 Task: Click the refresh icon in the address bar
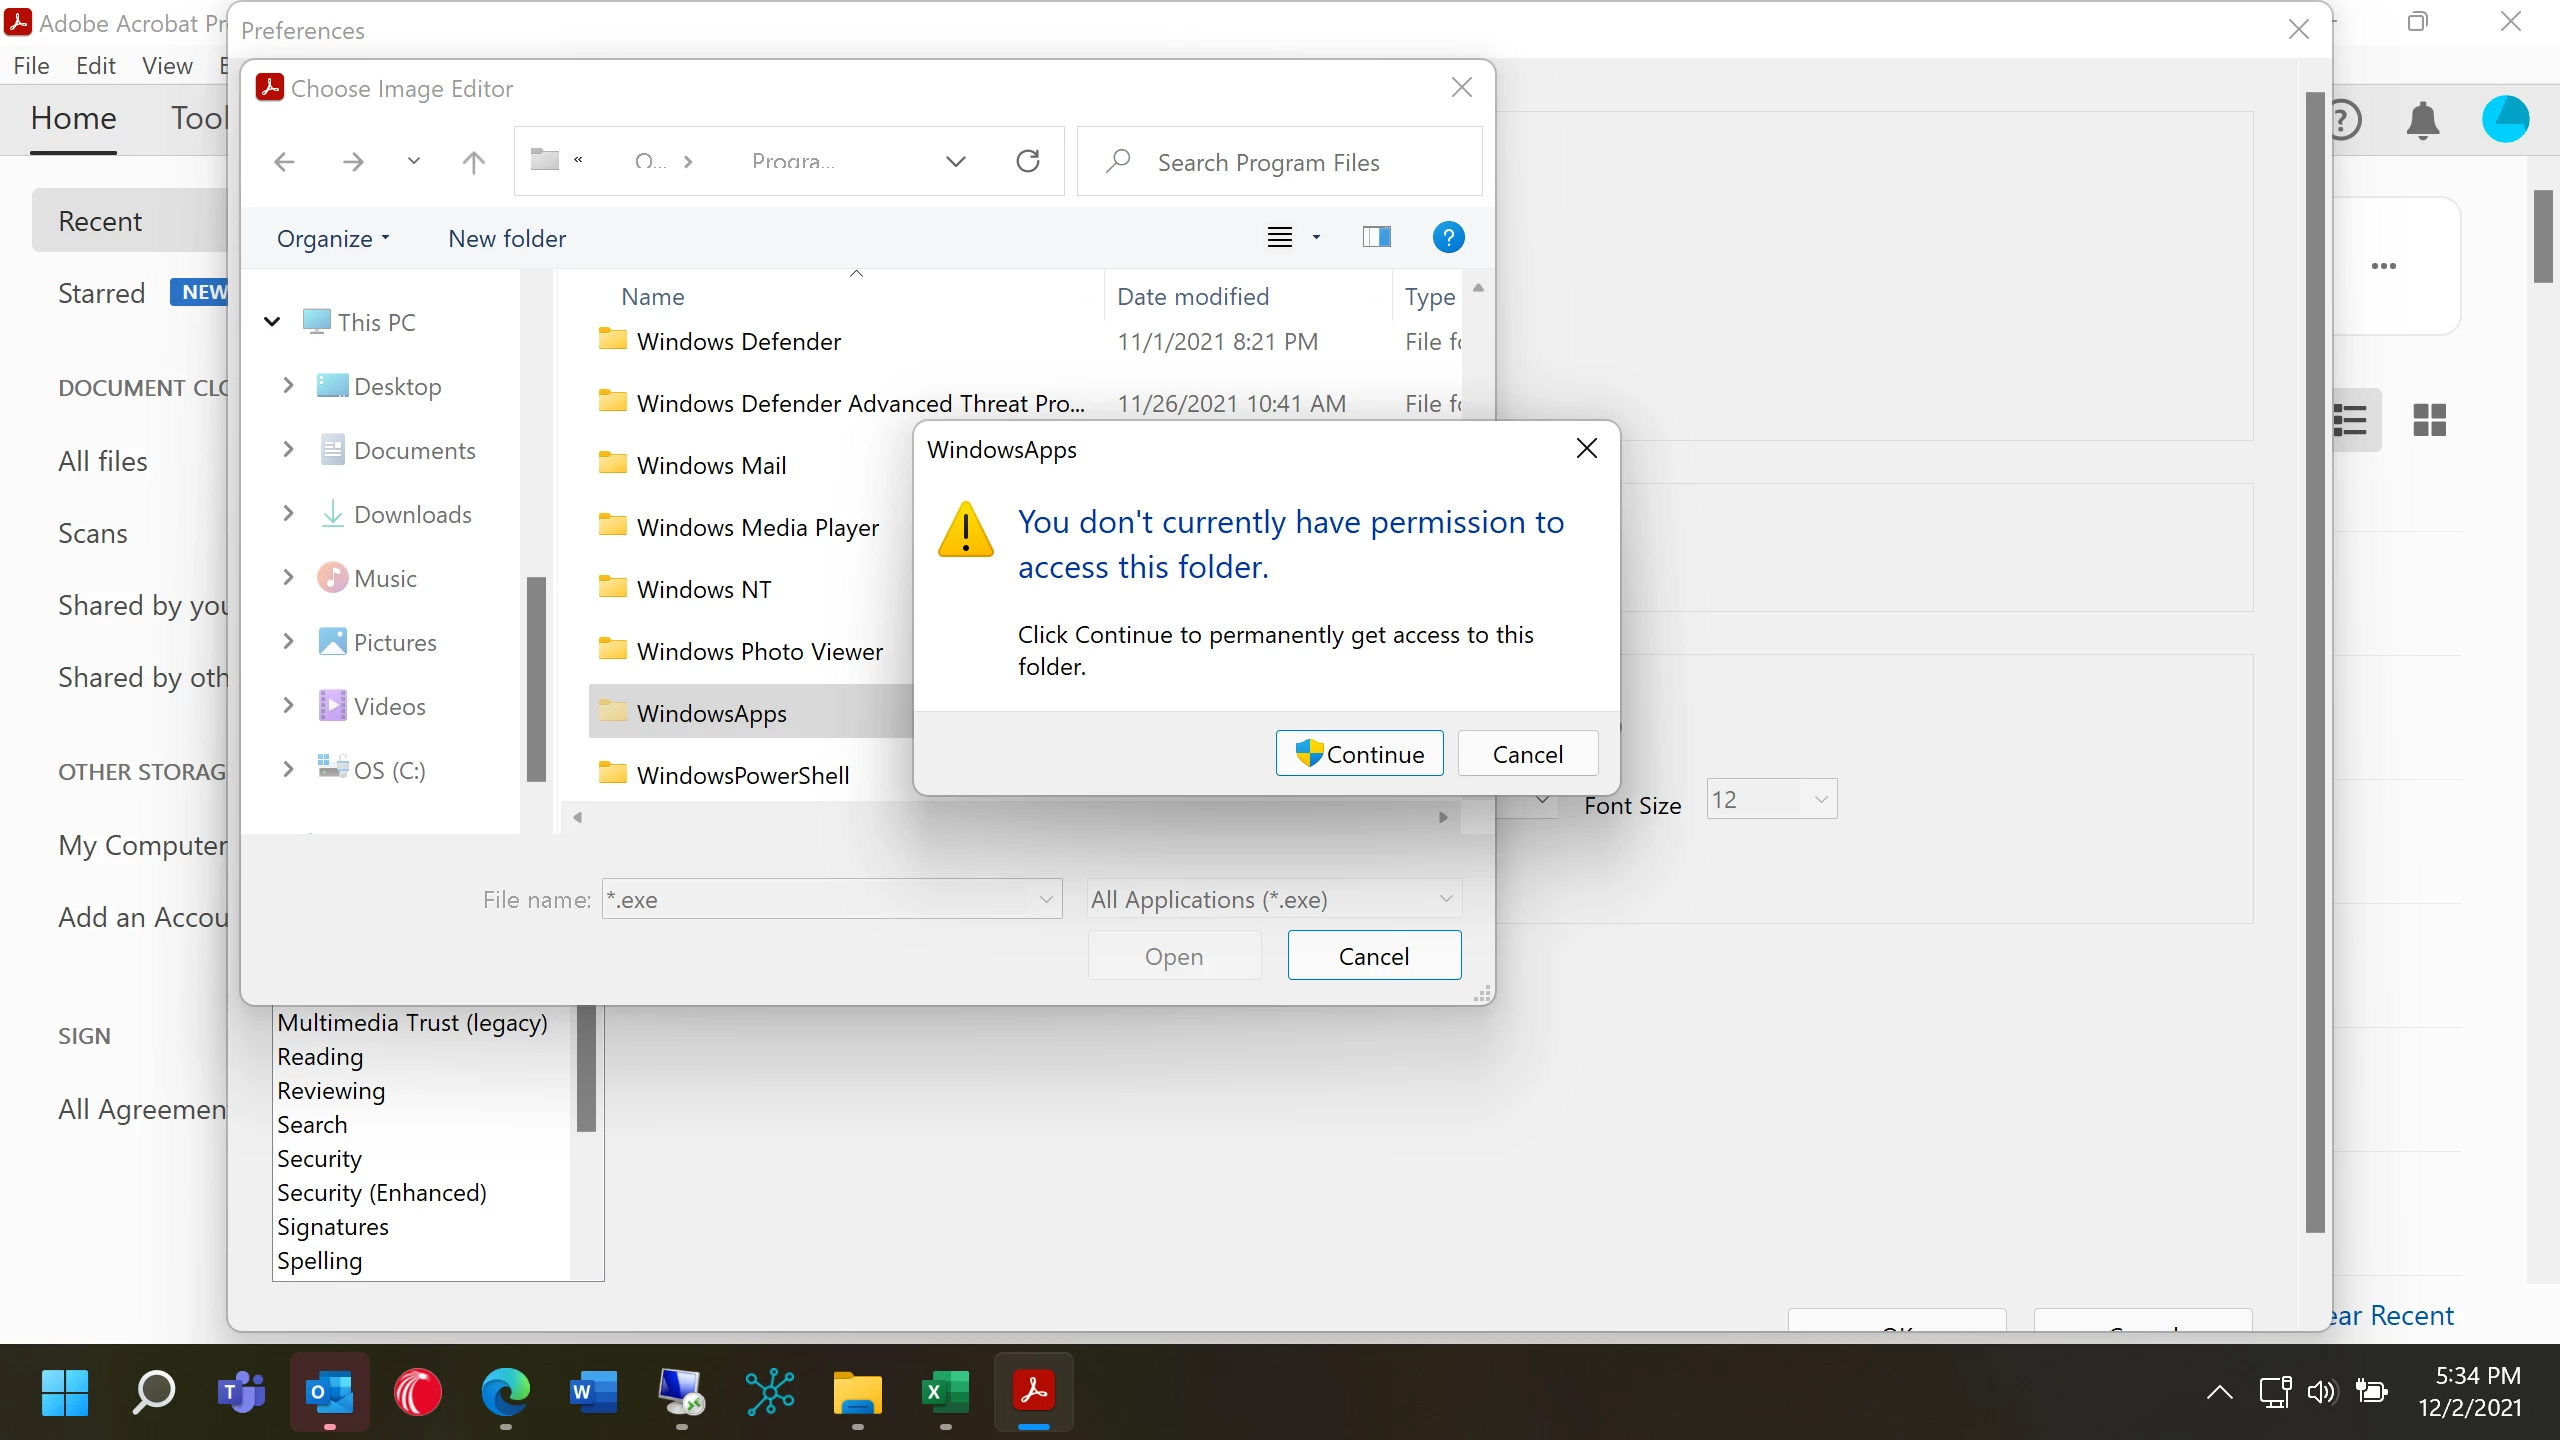[x=1028, y=161]
